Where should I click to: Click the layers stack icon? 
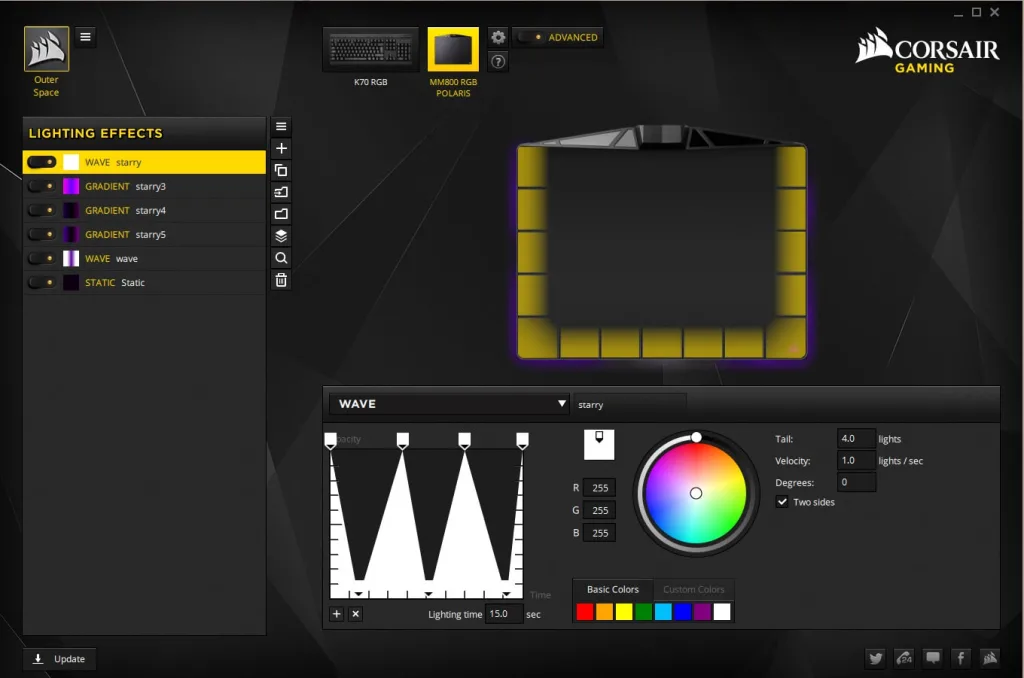point(281,236)
